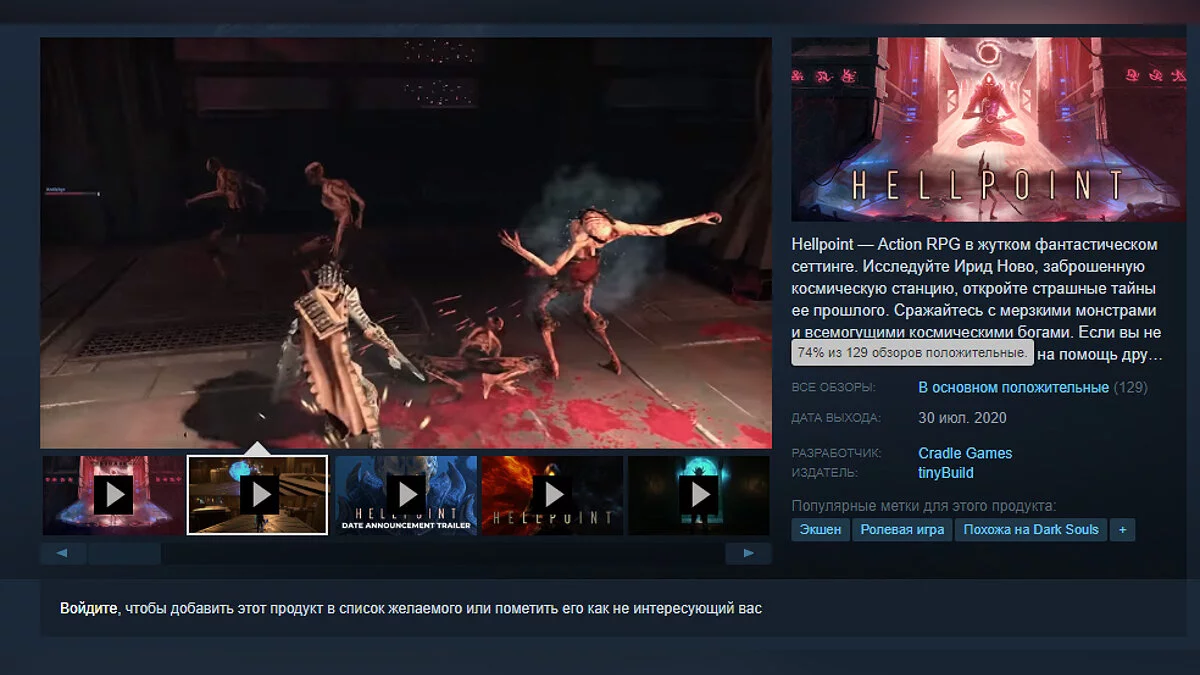Click the '74% из 129 обзоров положительные' tooltip
This screenshot has width=1200, height=675.
tap(912, 353)
